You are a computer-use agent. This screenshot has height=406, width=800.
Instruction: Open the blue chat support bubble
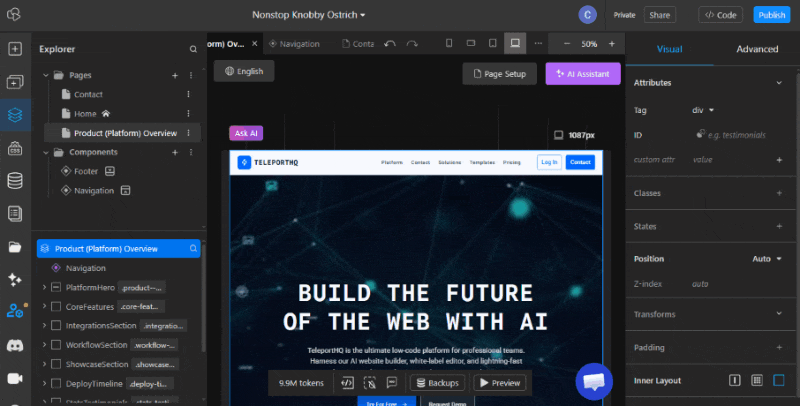coord(594,382)
